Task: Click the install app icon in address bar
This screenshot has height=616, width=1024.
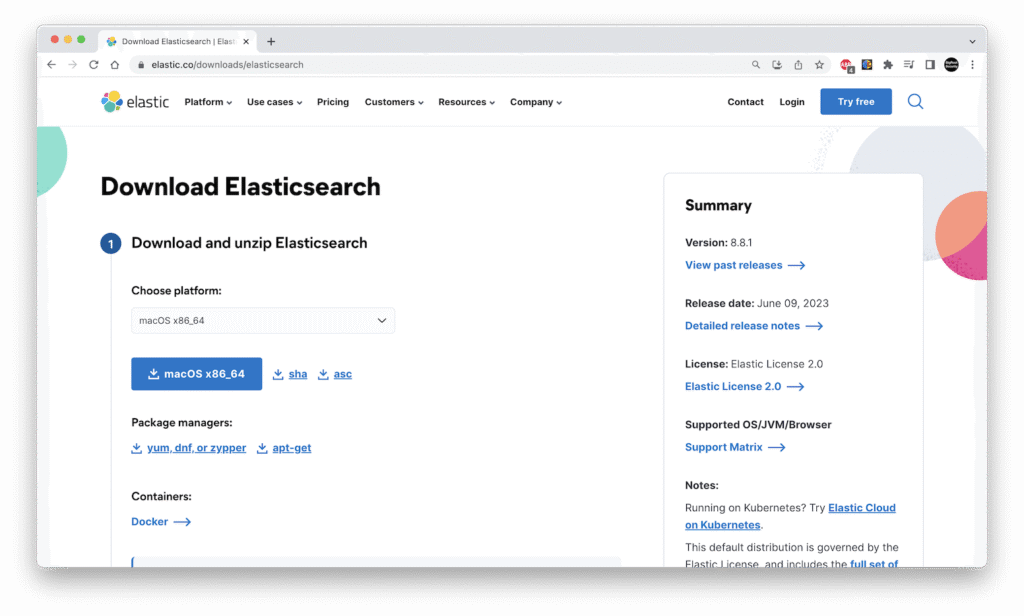Action: coord(776,65)
